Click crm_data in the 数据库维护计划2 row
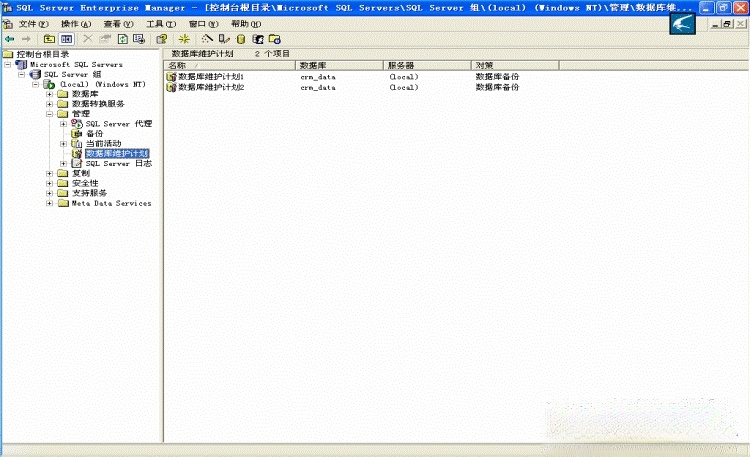The width and height of the screenshot is (750, 457). (318, 88)
